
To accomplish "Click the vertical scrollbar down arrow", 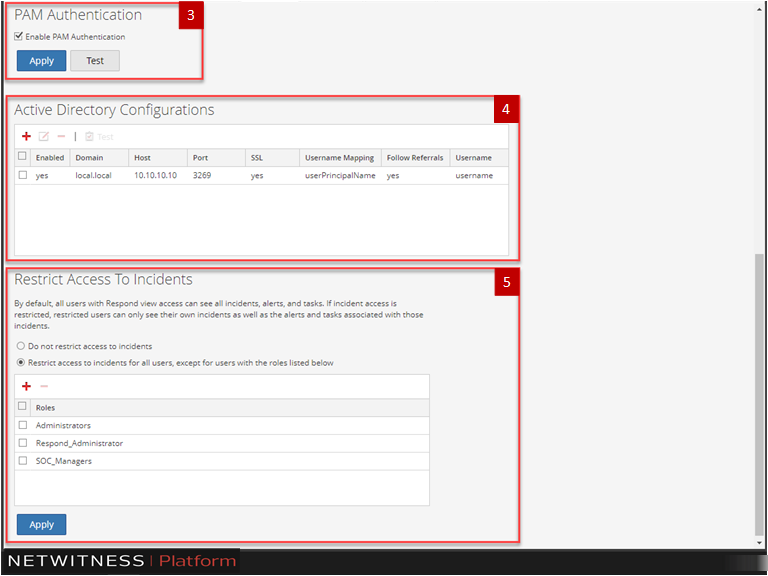I will point(761,543).
